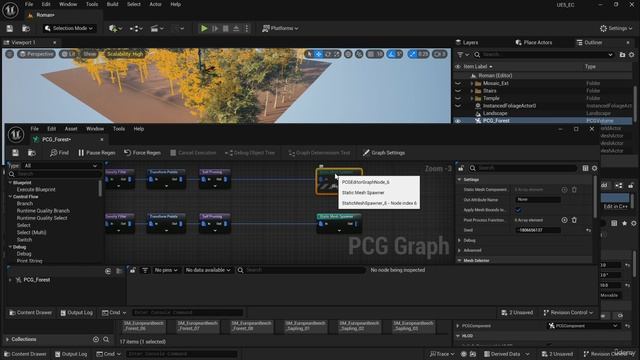Open Outliner settings gear
640x360 pixels.
[x=631, y=54]
